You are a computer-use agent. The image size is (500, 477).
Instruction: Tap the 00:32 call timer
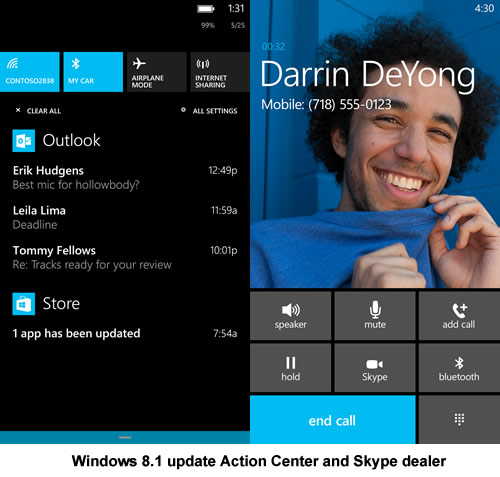[273, 46]
